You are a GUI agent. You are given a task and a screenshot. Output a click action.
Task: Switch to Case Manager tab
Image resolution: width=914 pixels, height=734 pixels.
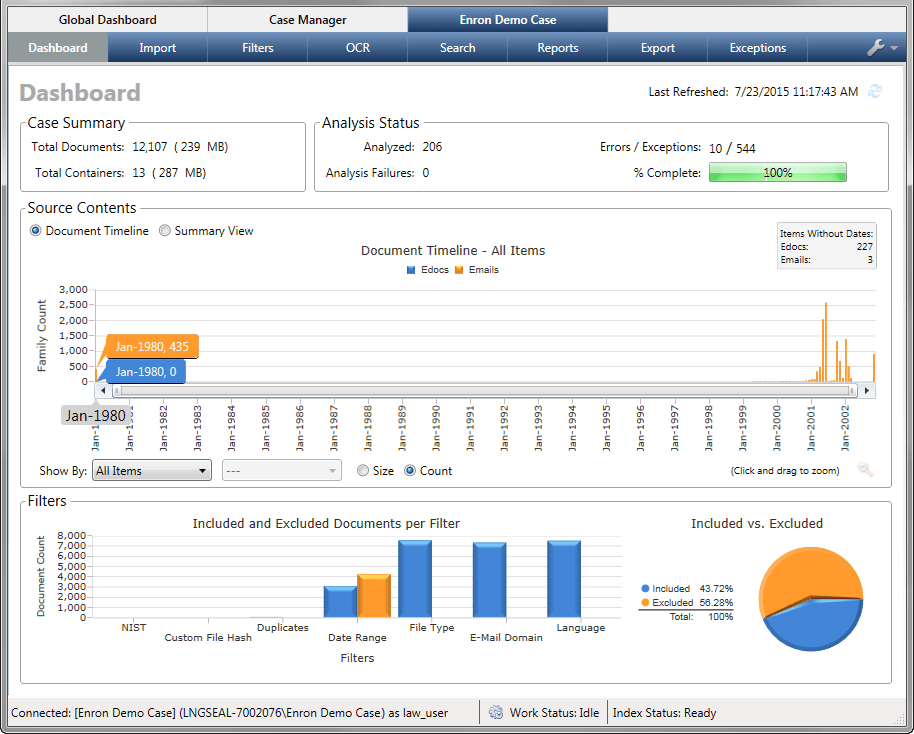(x=308, y=20)
